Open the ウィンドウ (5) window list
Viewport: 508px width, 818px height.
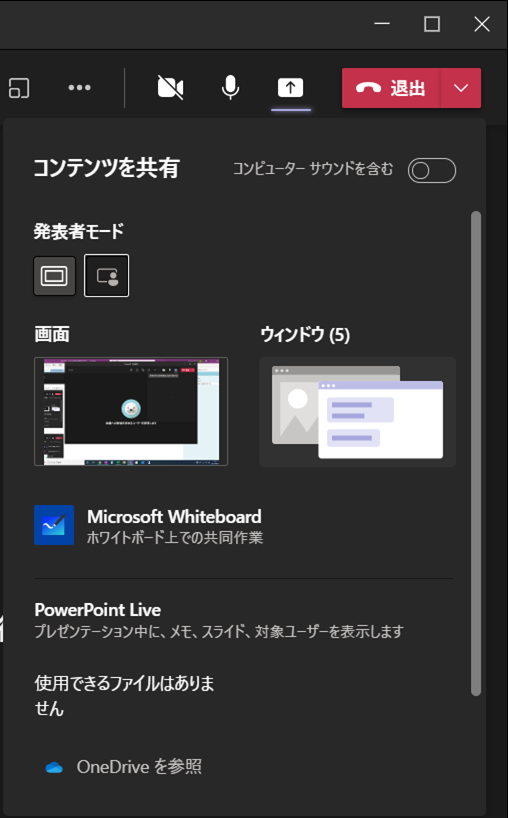(x=358, y=412)
